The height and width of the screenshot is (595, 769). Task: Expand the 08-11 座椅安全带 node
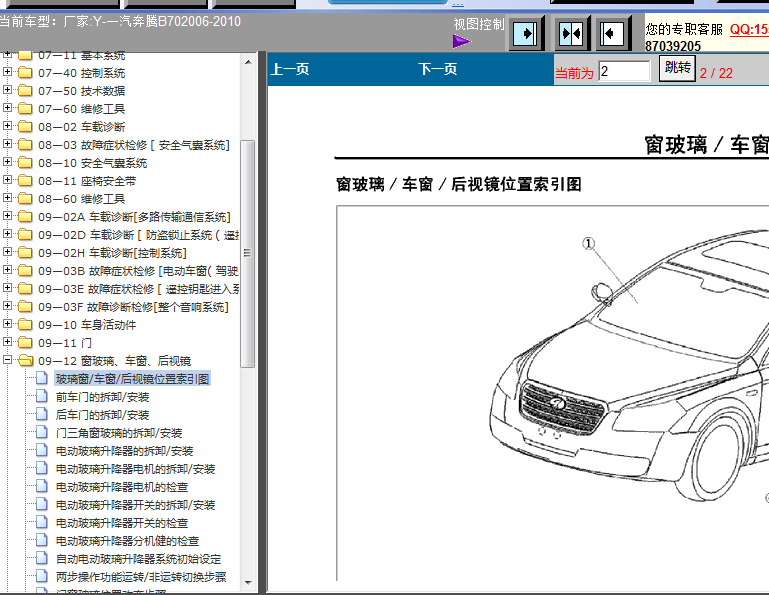(x=7, y=180)
